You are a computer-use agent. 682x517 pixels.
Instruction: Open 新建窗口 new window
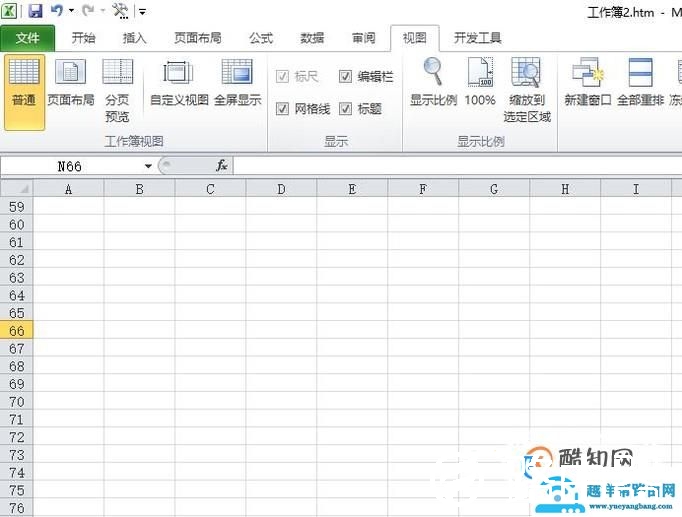click(588, 83)
